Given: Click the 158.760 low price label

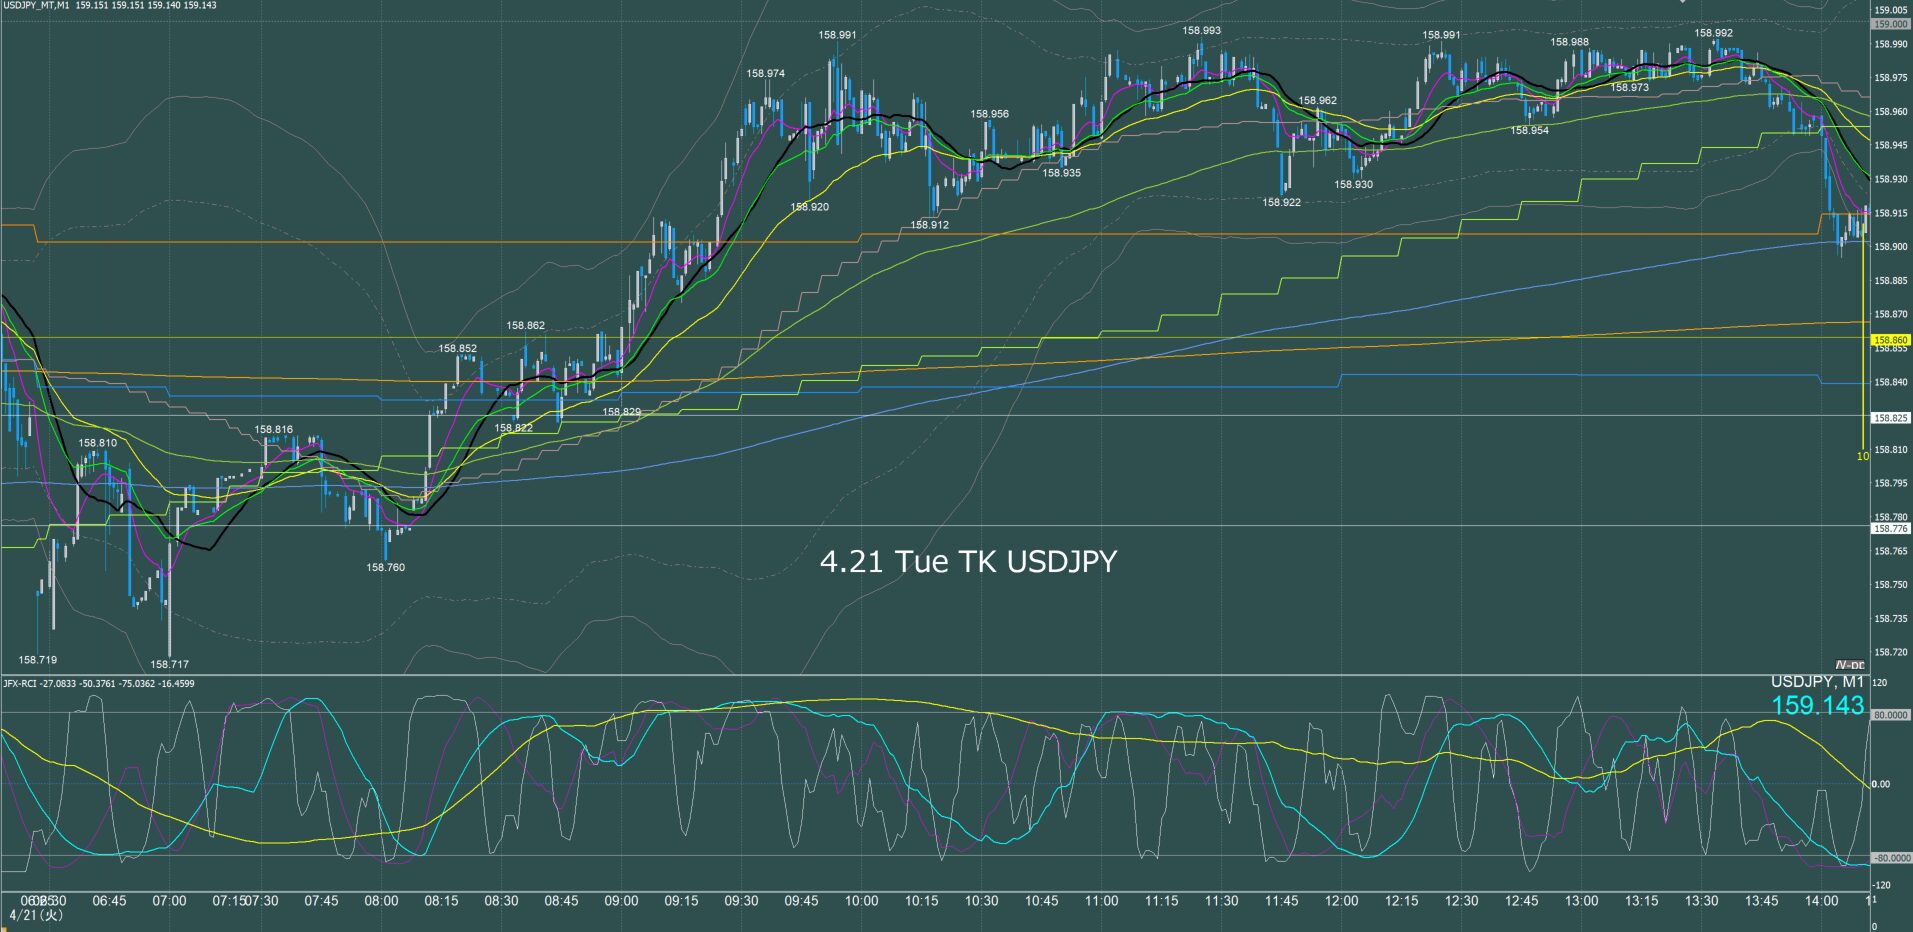Looking at the screenshot, I should (x=385, y=567).
